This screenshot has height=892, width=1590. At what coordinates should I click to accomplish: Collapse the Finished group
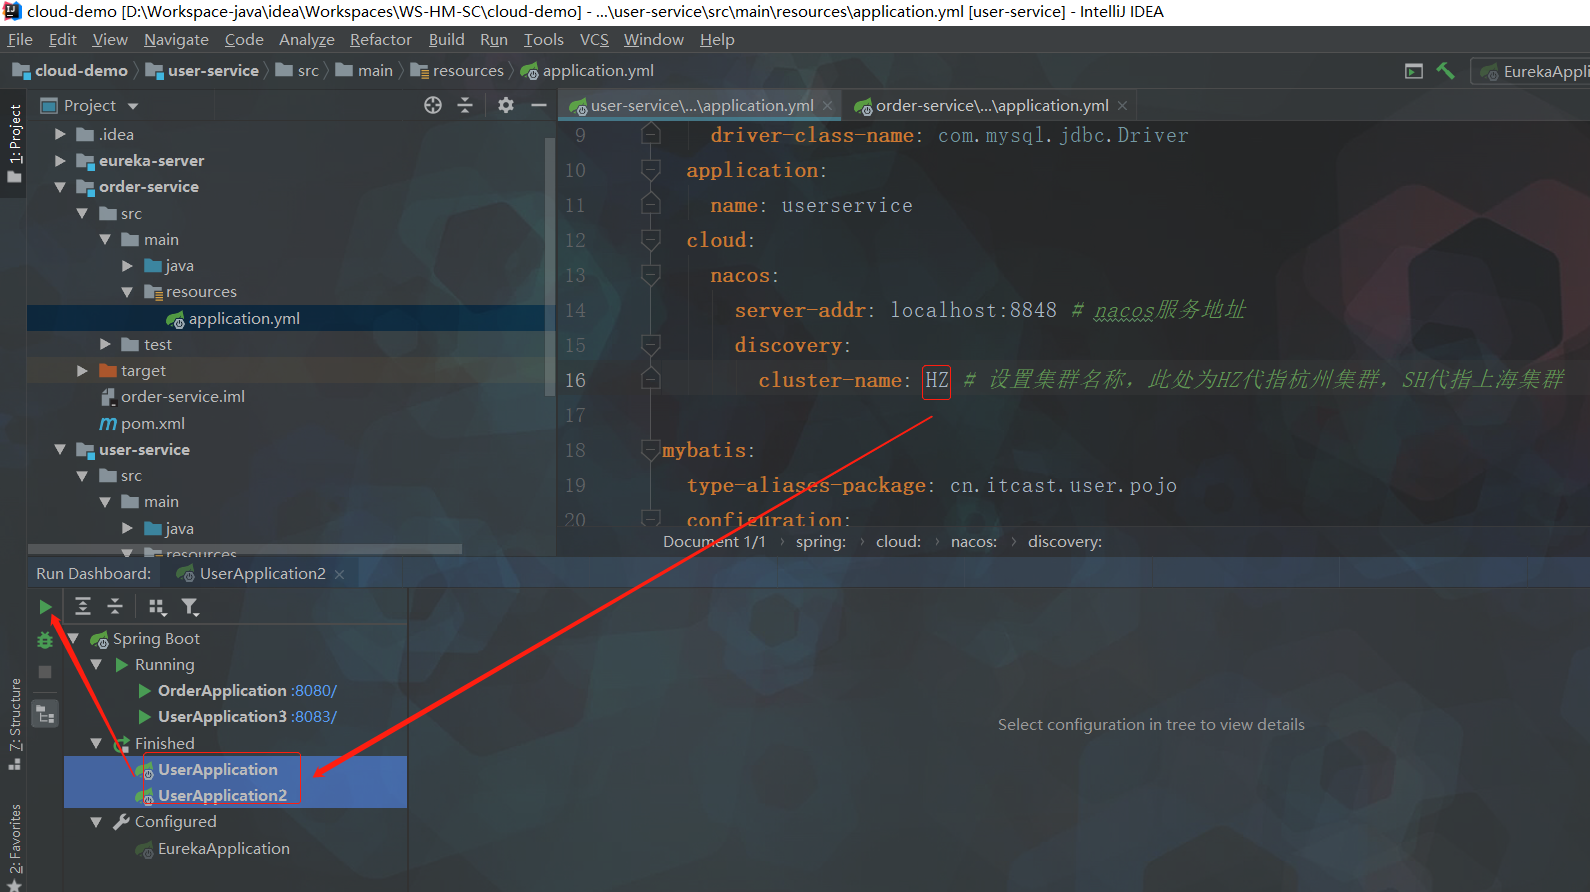[96, 743]
